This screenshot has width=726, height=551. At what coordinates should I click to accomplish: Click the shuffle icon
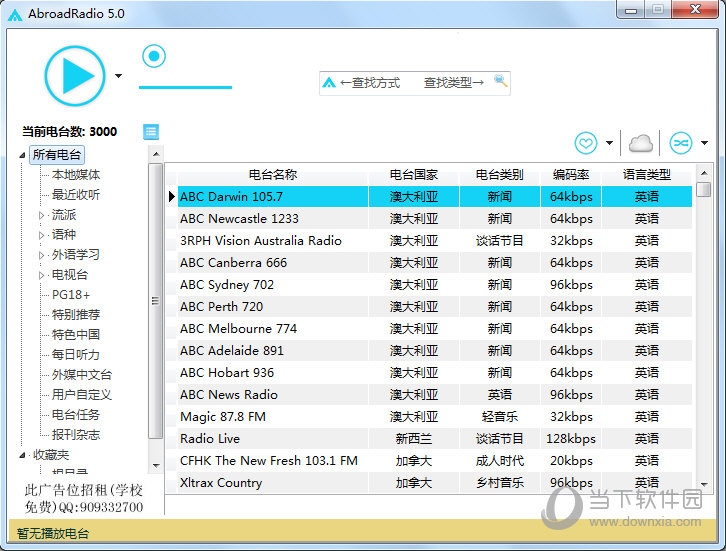(x=681, y=143)
